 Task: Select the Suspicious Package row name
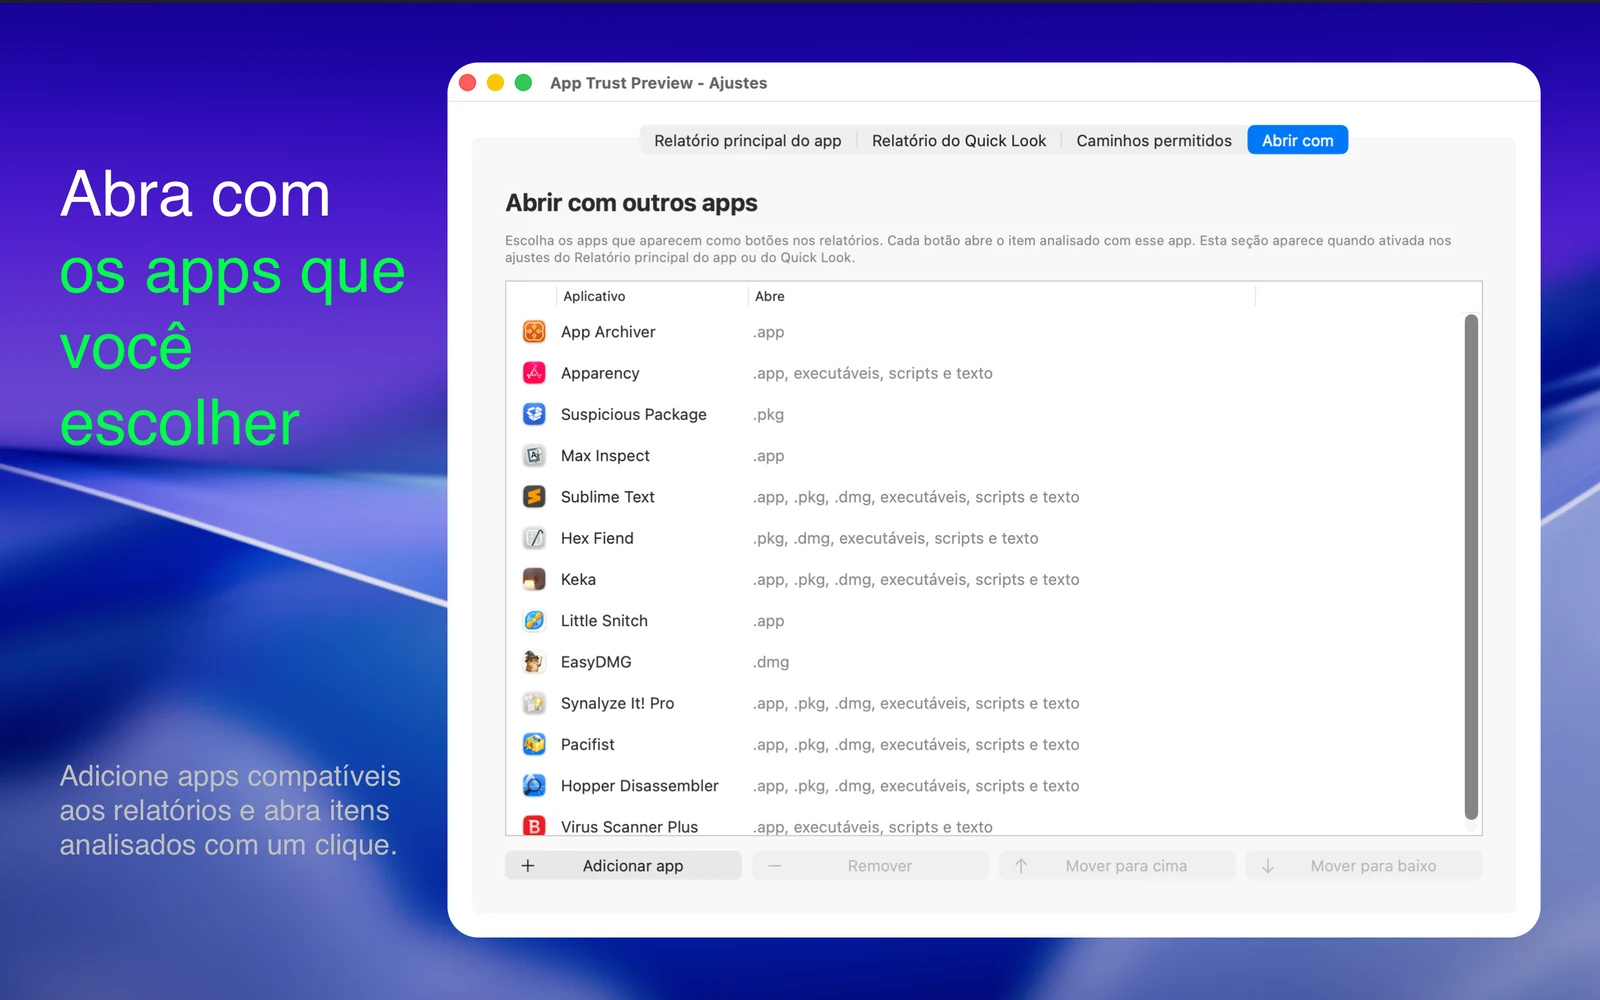[x=633, y=414]
